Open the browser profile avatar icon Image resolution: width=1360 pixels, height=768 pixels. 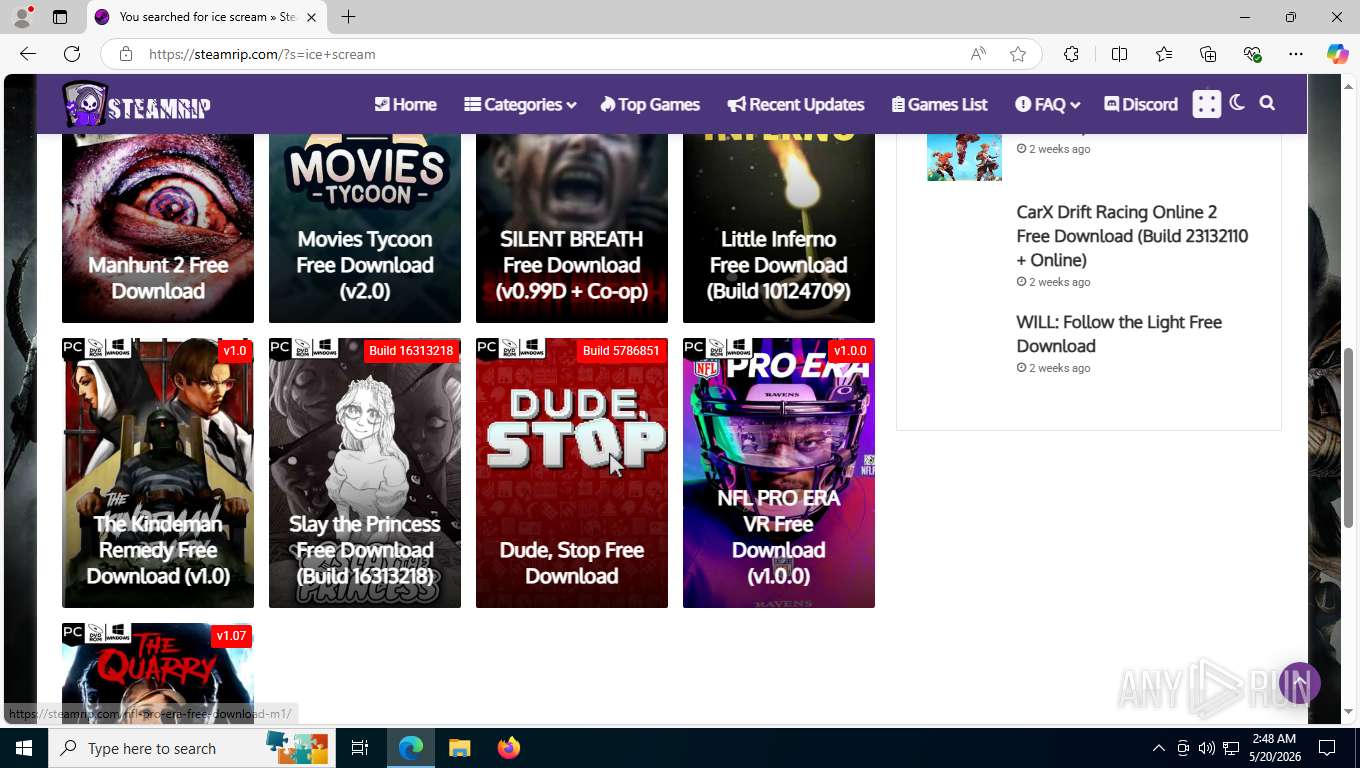pos(22,17)
